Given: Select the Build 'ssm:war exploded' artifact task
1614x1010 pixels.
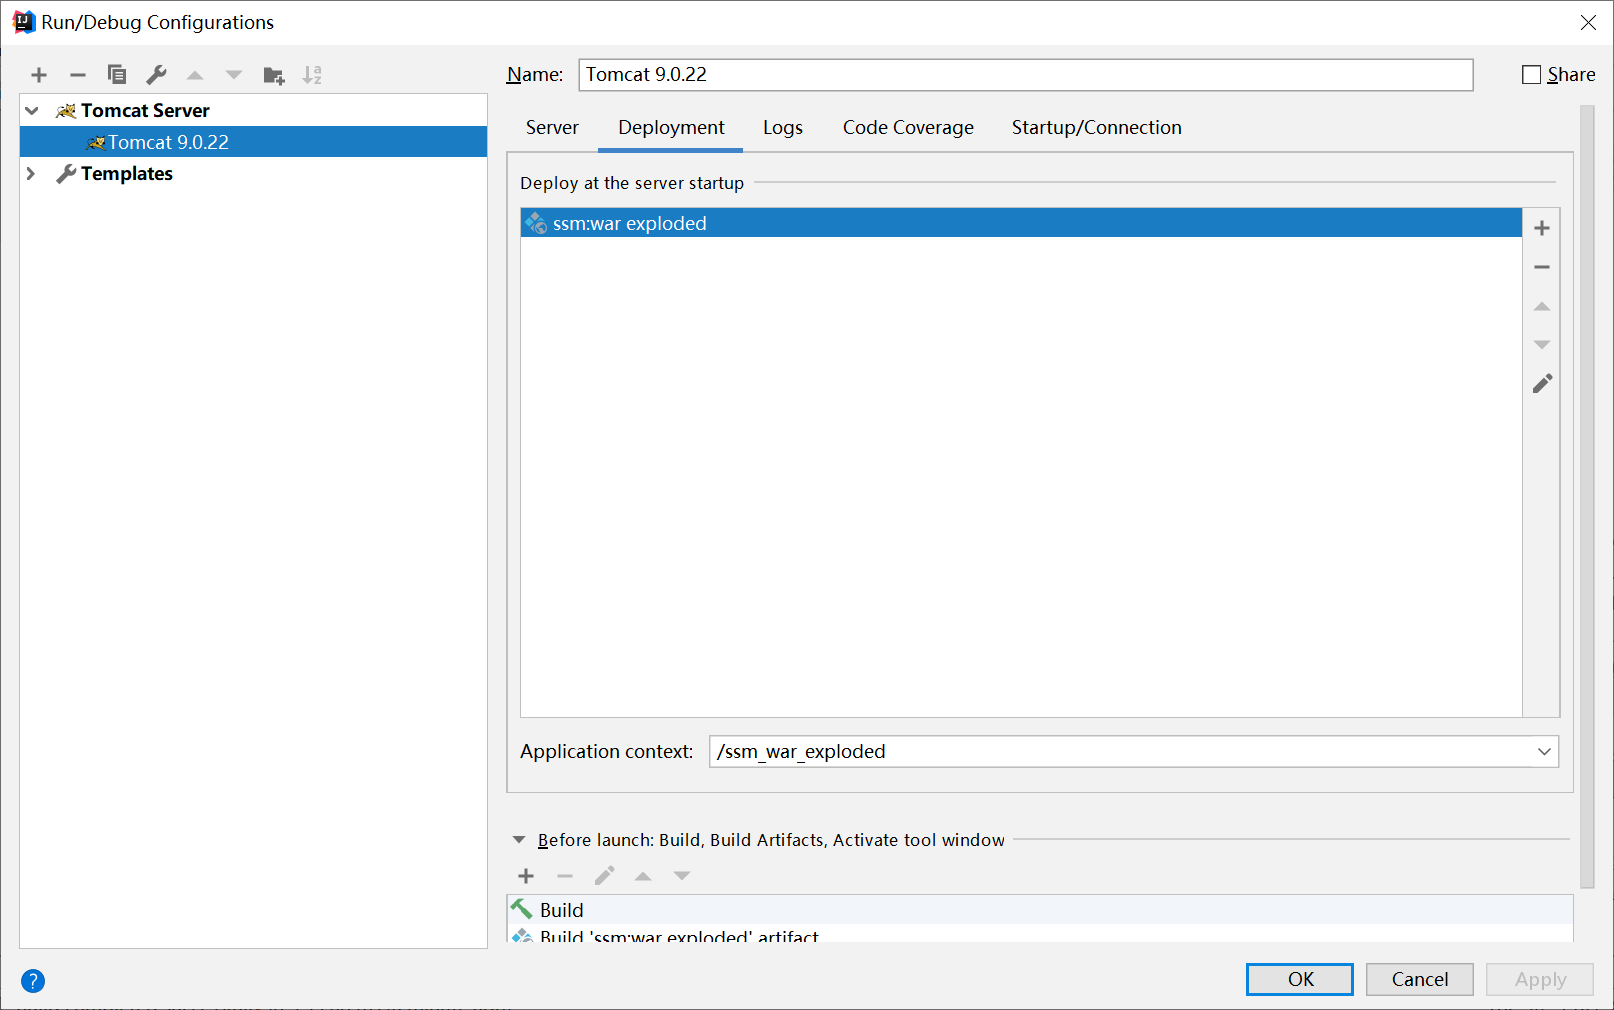Looking at the screenshot, I should [1040, 935].
